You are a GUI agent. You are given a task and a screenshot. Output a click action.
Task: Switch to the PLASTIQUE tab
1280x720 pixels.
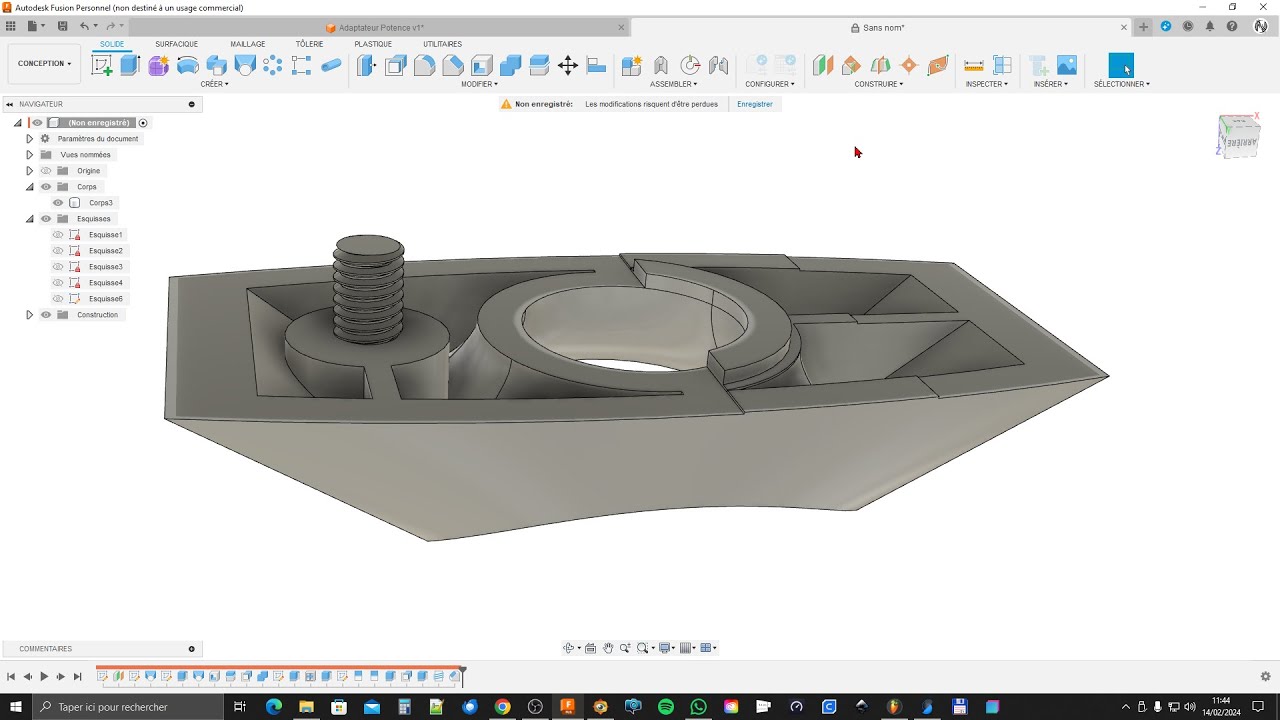(x=373, y=44)
